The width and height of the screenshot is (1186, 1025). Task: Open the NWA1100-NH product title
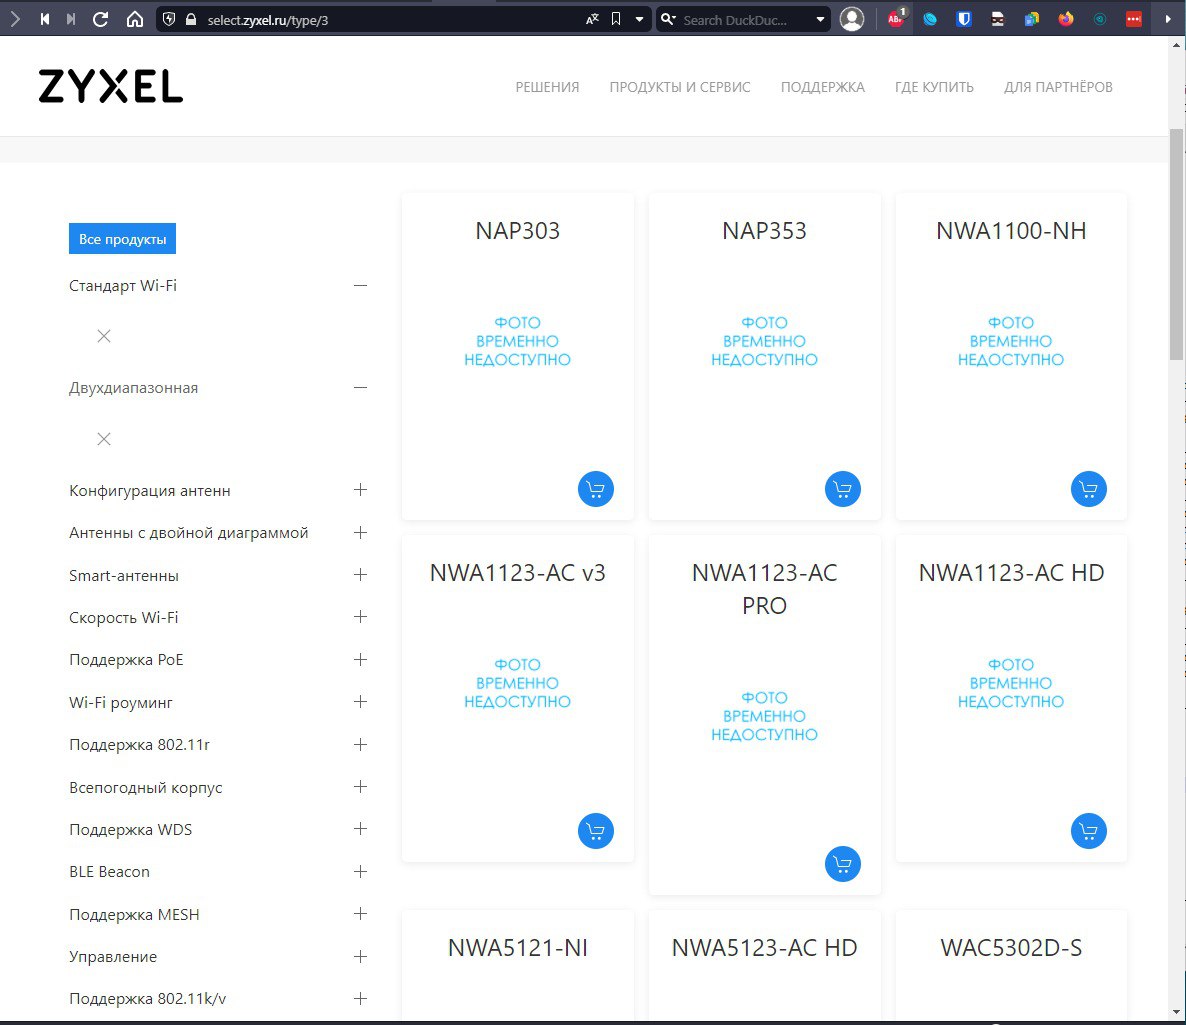pyautogui.click(x=1011, y=231)
